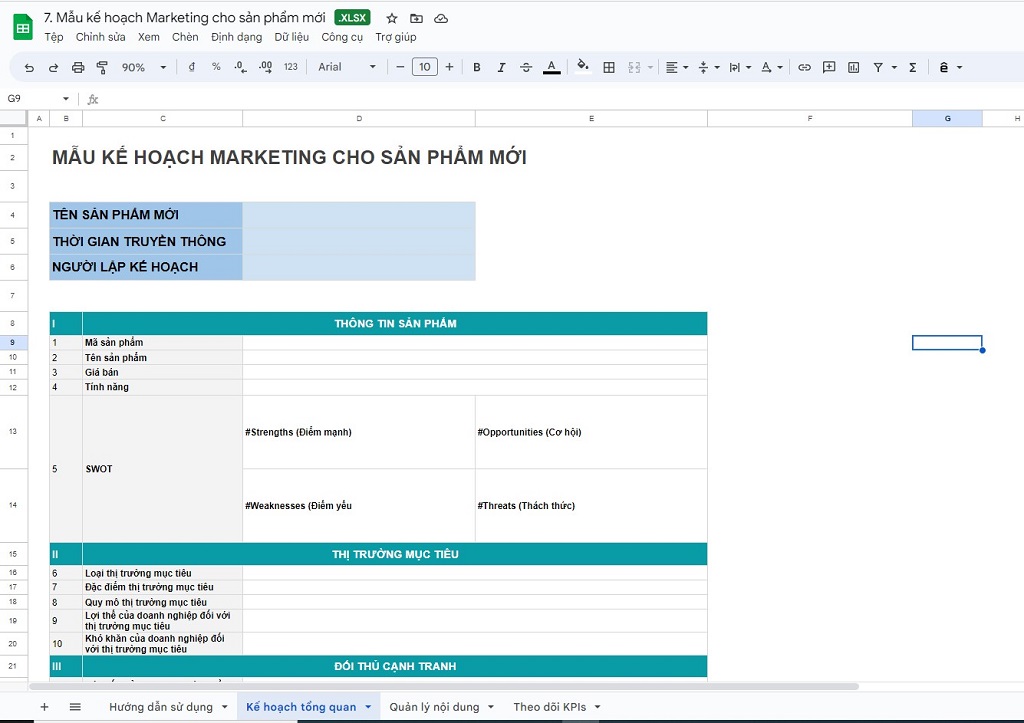Screen dimensions: 1024x723
Task: Click the undo arrow icon
Action: pyautogui.click(x=29, y=67)
